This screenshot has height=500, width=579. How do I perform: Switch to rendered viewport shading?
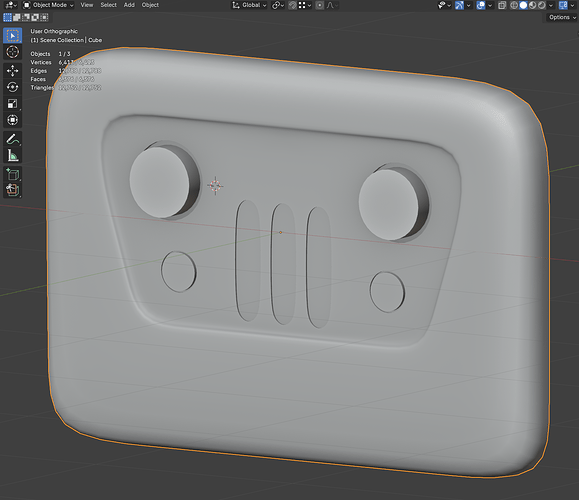pos(542,5)
